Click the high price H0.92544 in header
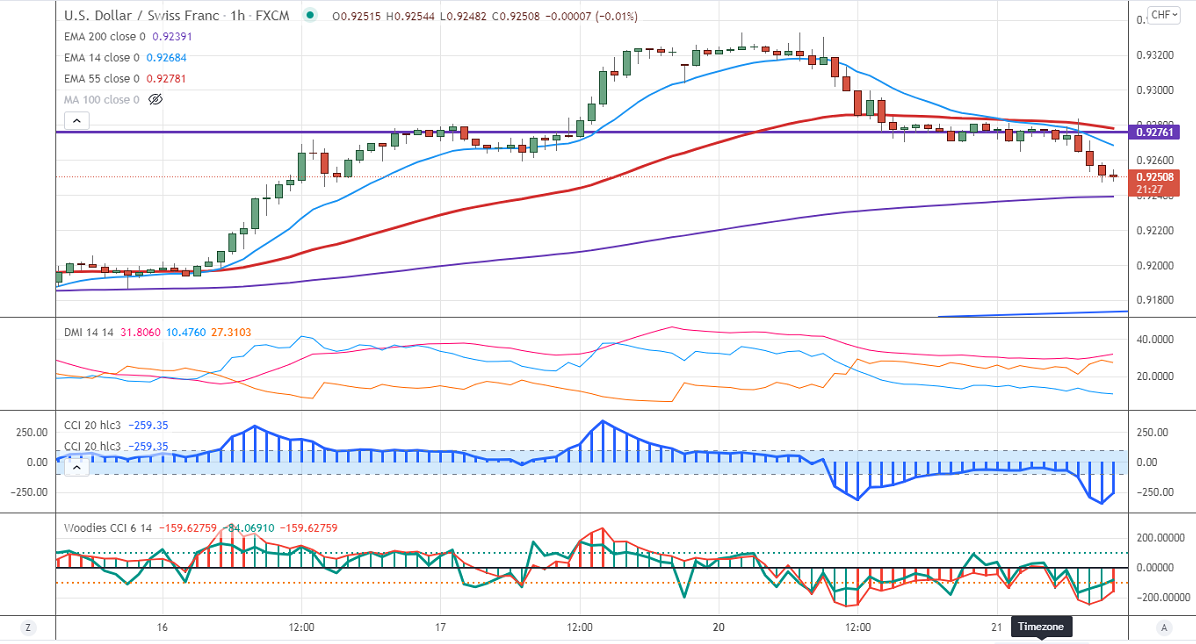The width and height of the screenshot is (1196, 644). (410, 16)
